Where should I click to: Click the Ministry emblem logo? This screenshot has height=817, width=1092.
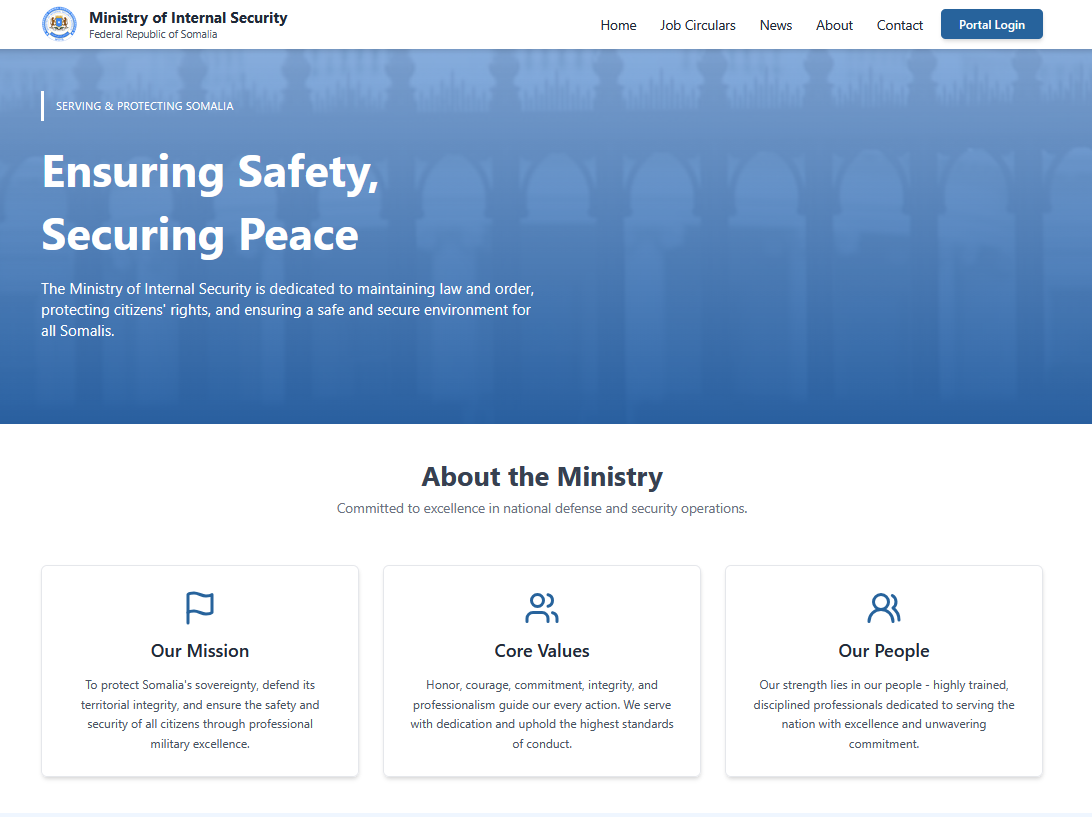[59, 24]
